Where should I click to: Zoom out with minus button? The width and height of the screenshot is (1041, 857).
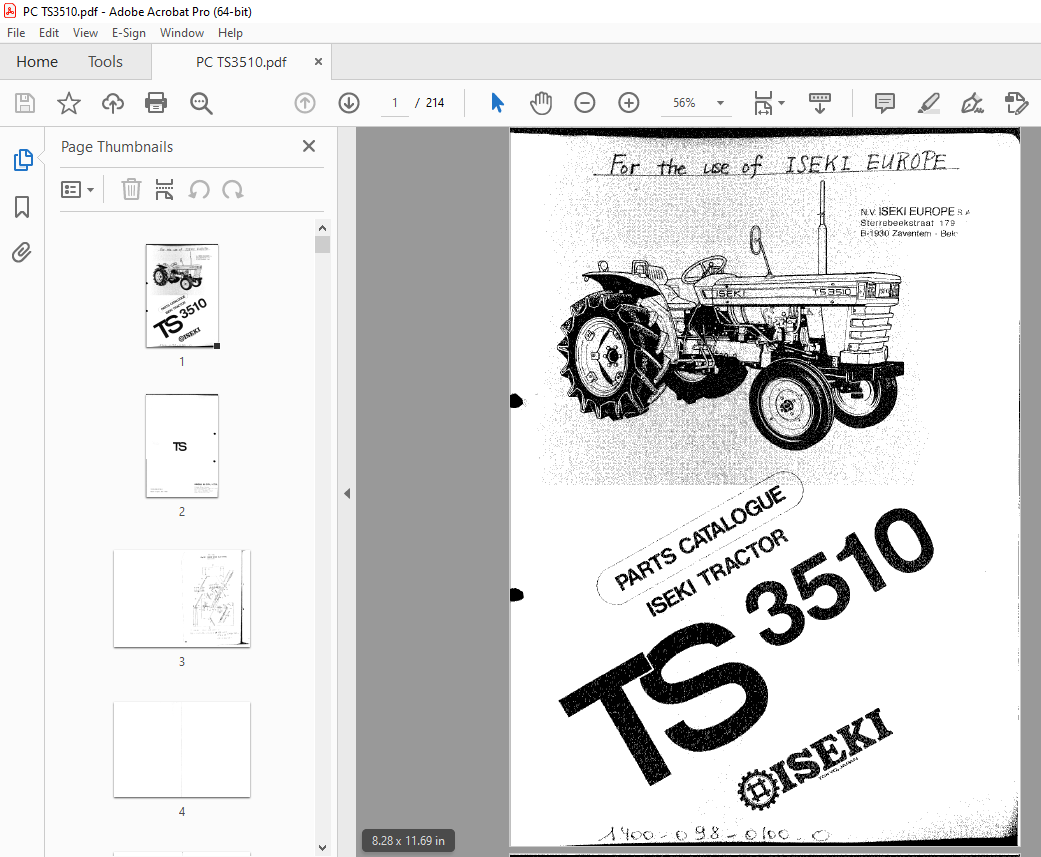585,103
